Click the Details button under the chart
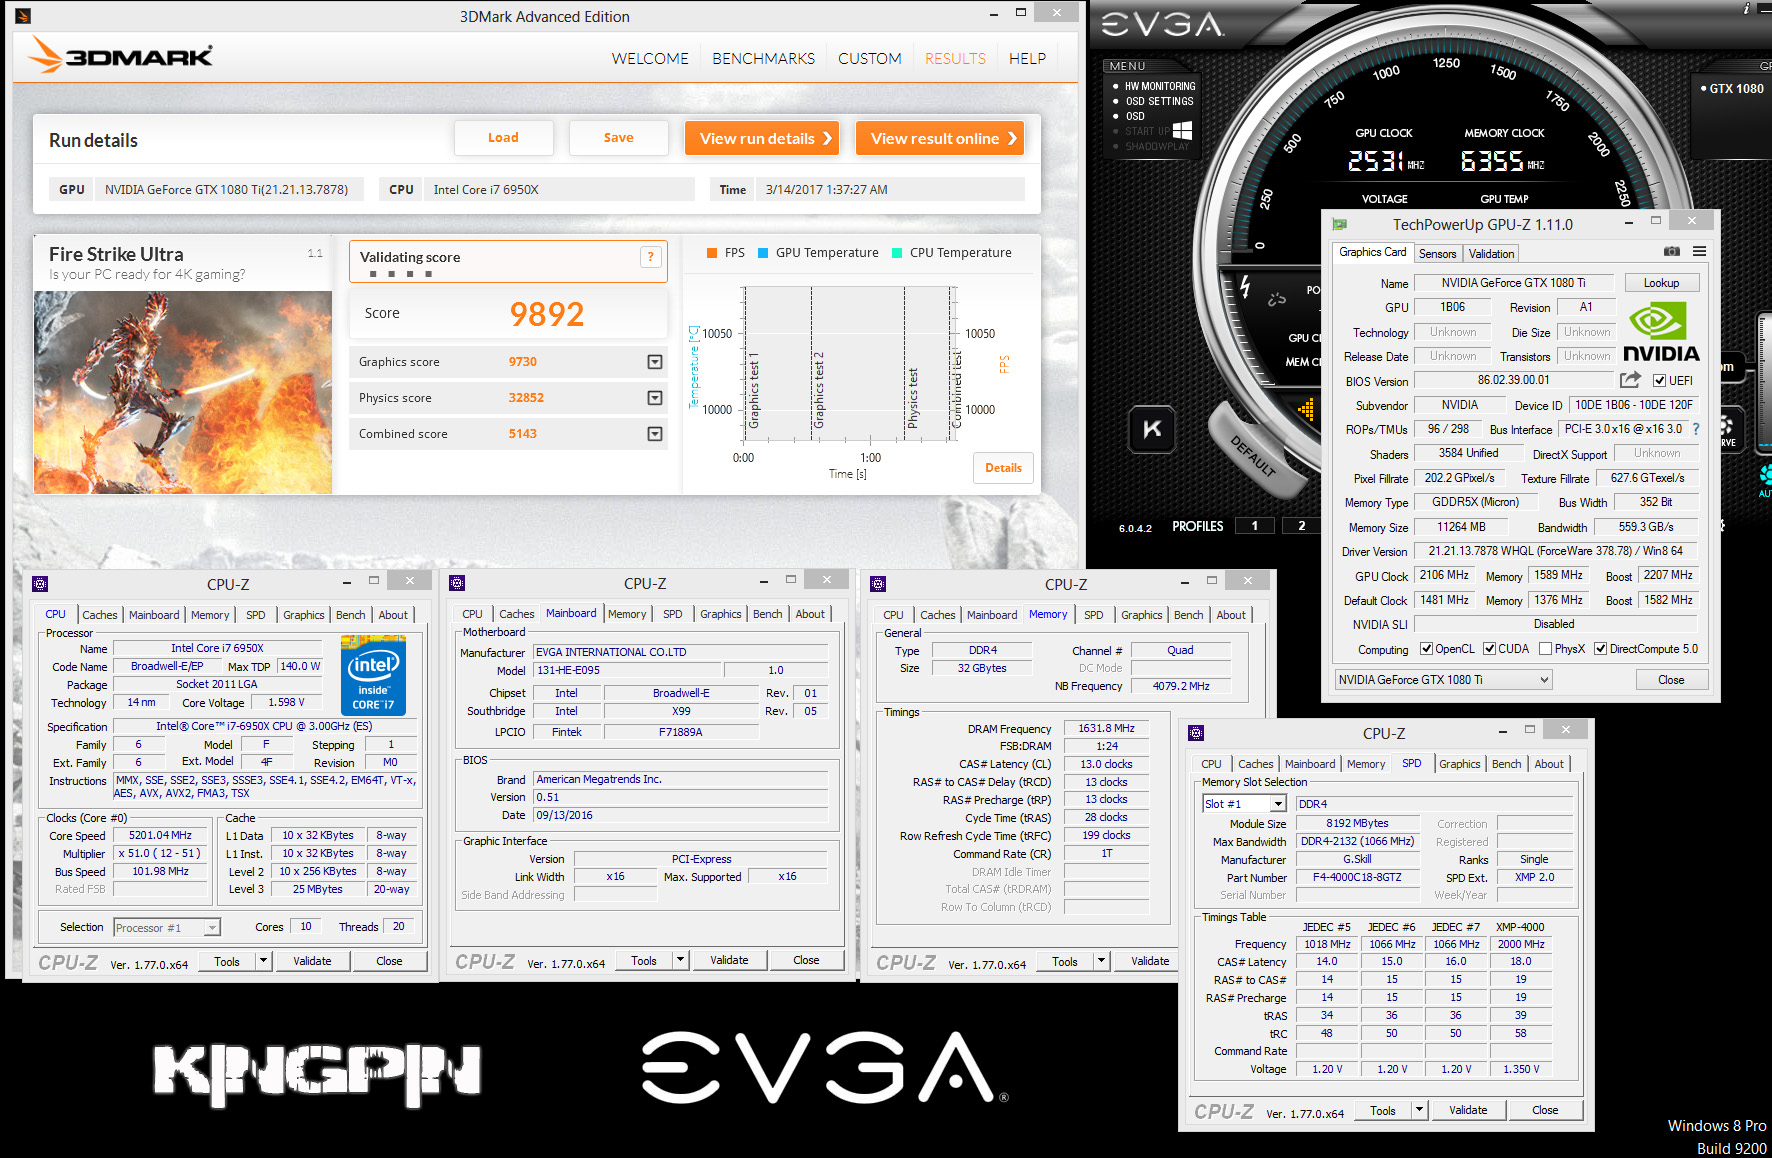 point(1003,468)
